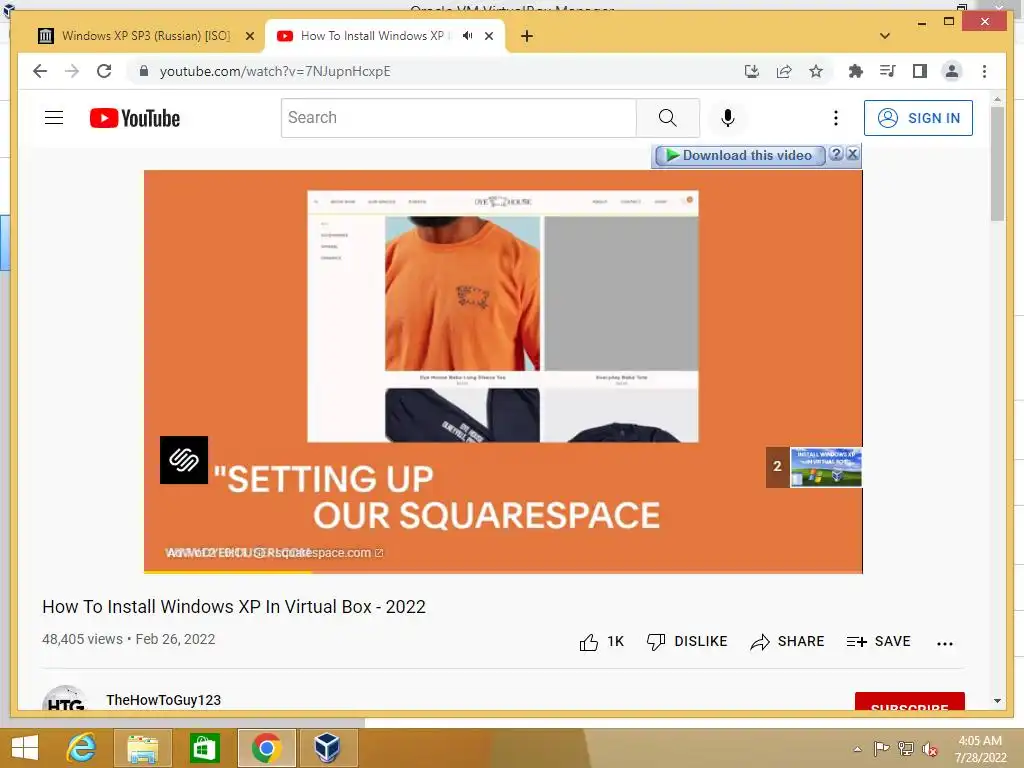
Task: Open the Windows Start button
Action: coord(25,748)
